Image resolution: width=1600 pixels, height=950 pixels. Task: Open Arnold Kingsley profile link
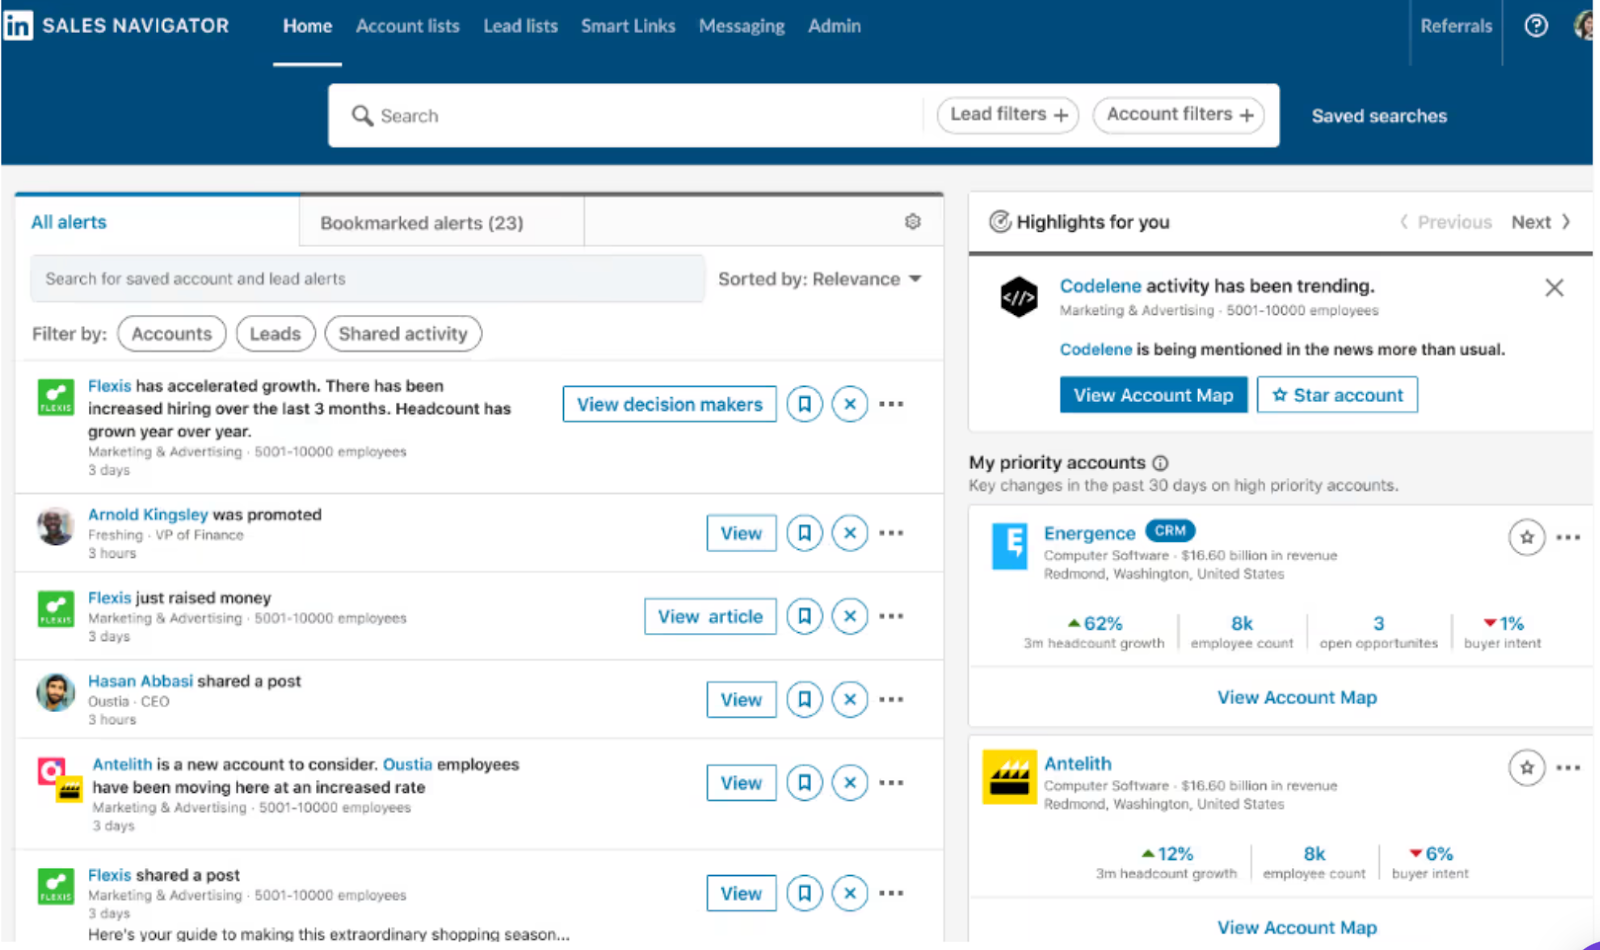[148, 514]
